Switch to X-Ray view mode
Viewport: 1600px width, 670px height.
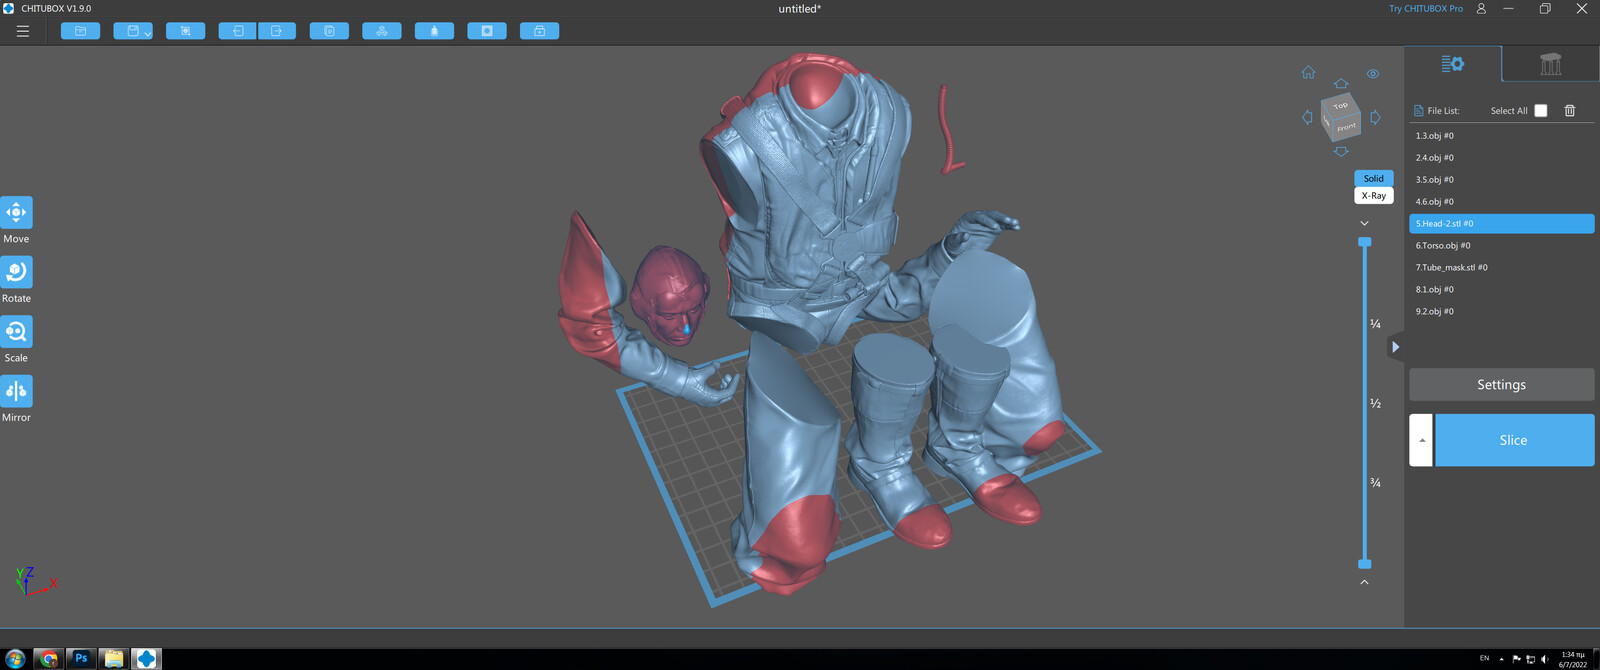1374,195
